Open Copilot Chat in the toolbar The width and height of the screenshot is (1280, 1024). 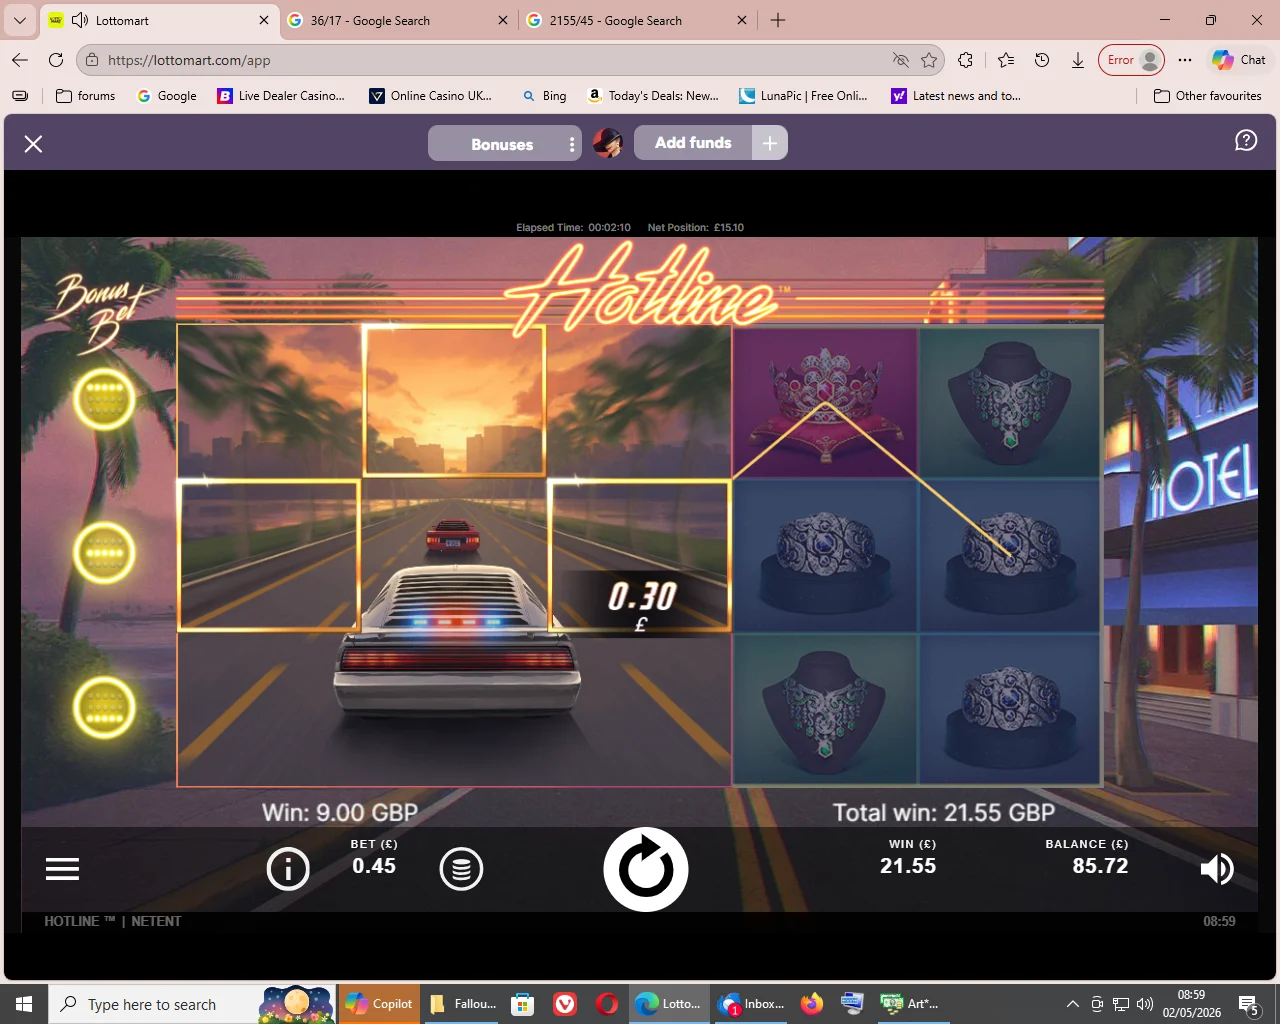pyautogui.click(x=1239, y=60)
